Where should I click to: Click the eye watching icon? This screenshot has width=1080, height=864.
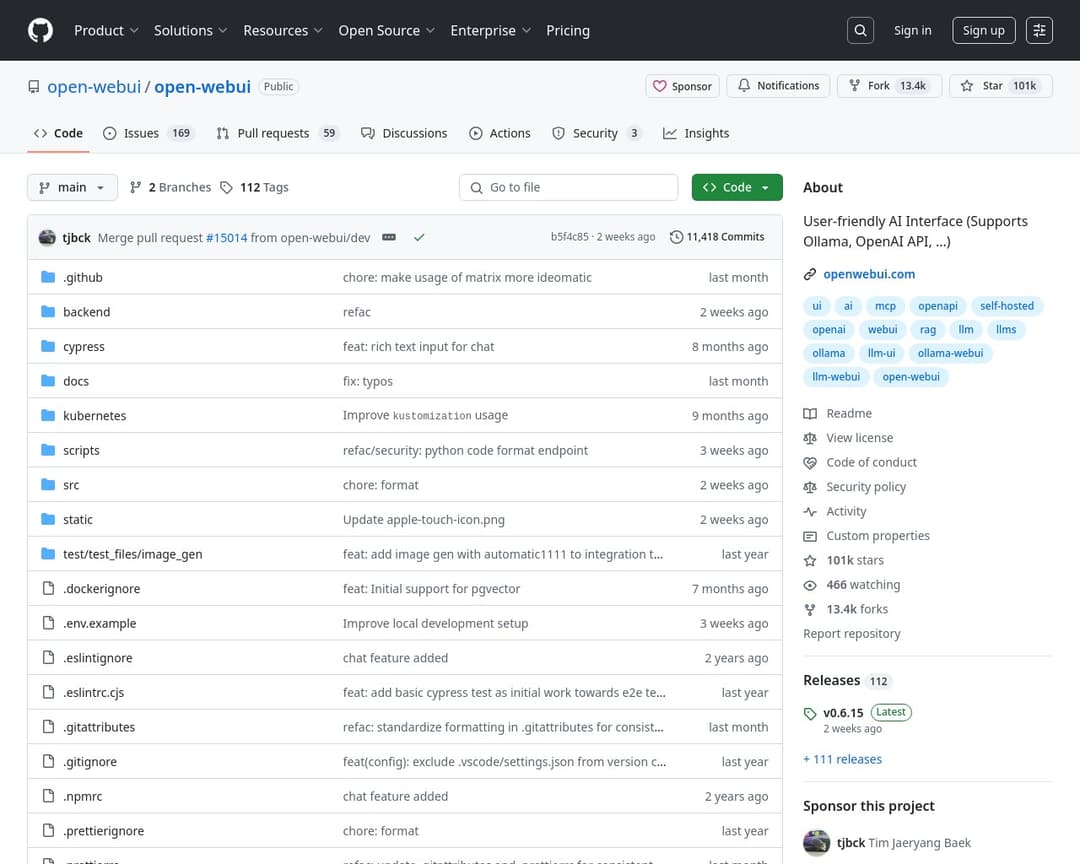tap(810, 585)
